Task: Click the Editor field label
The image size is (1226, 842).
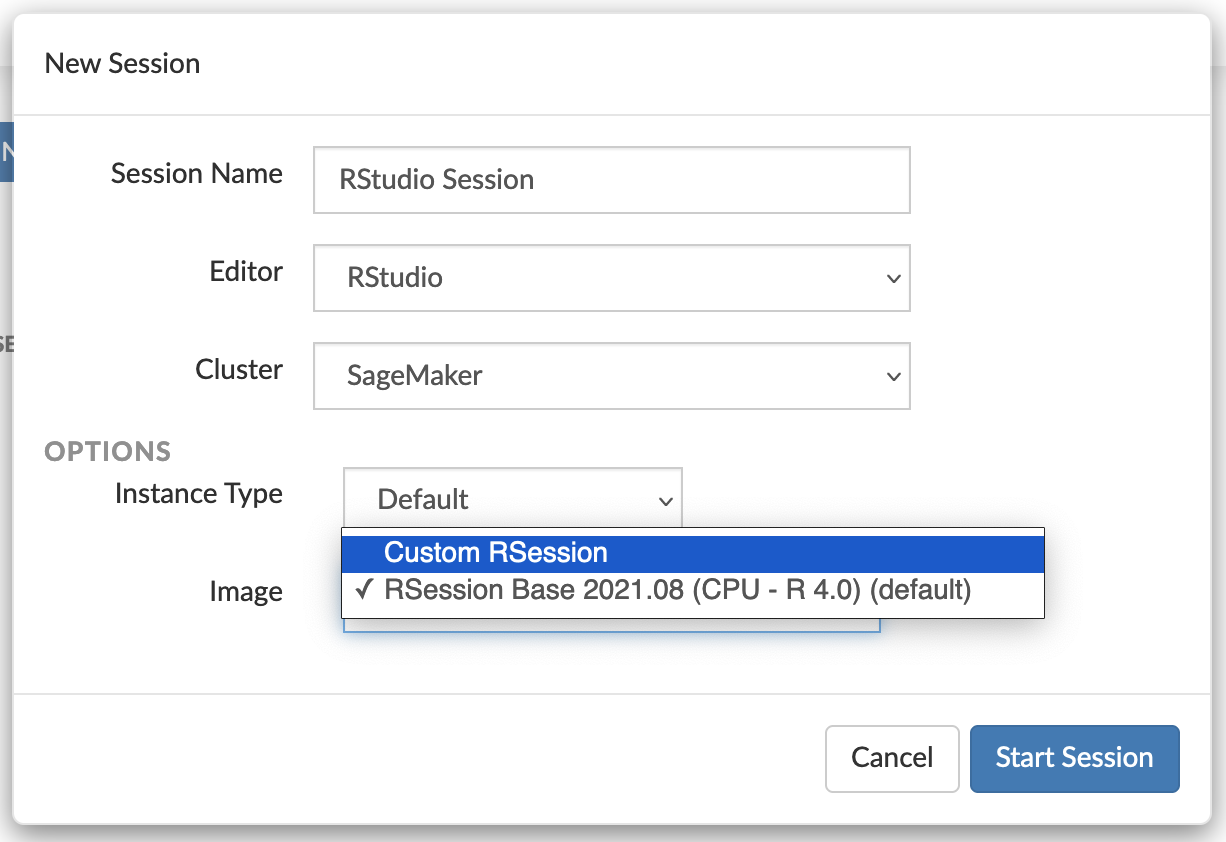Action: coord(246,272)
